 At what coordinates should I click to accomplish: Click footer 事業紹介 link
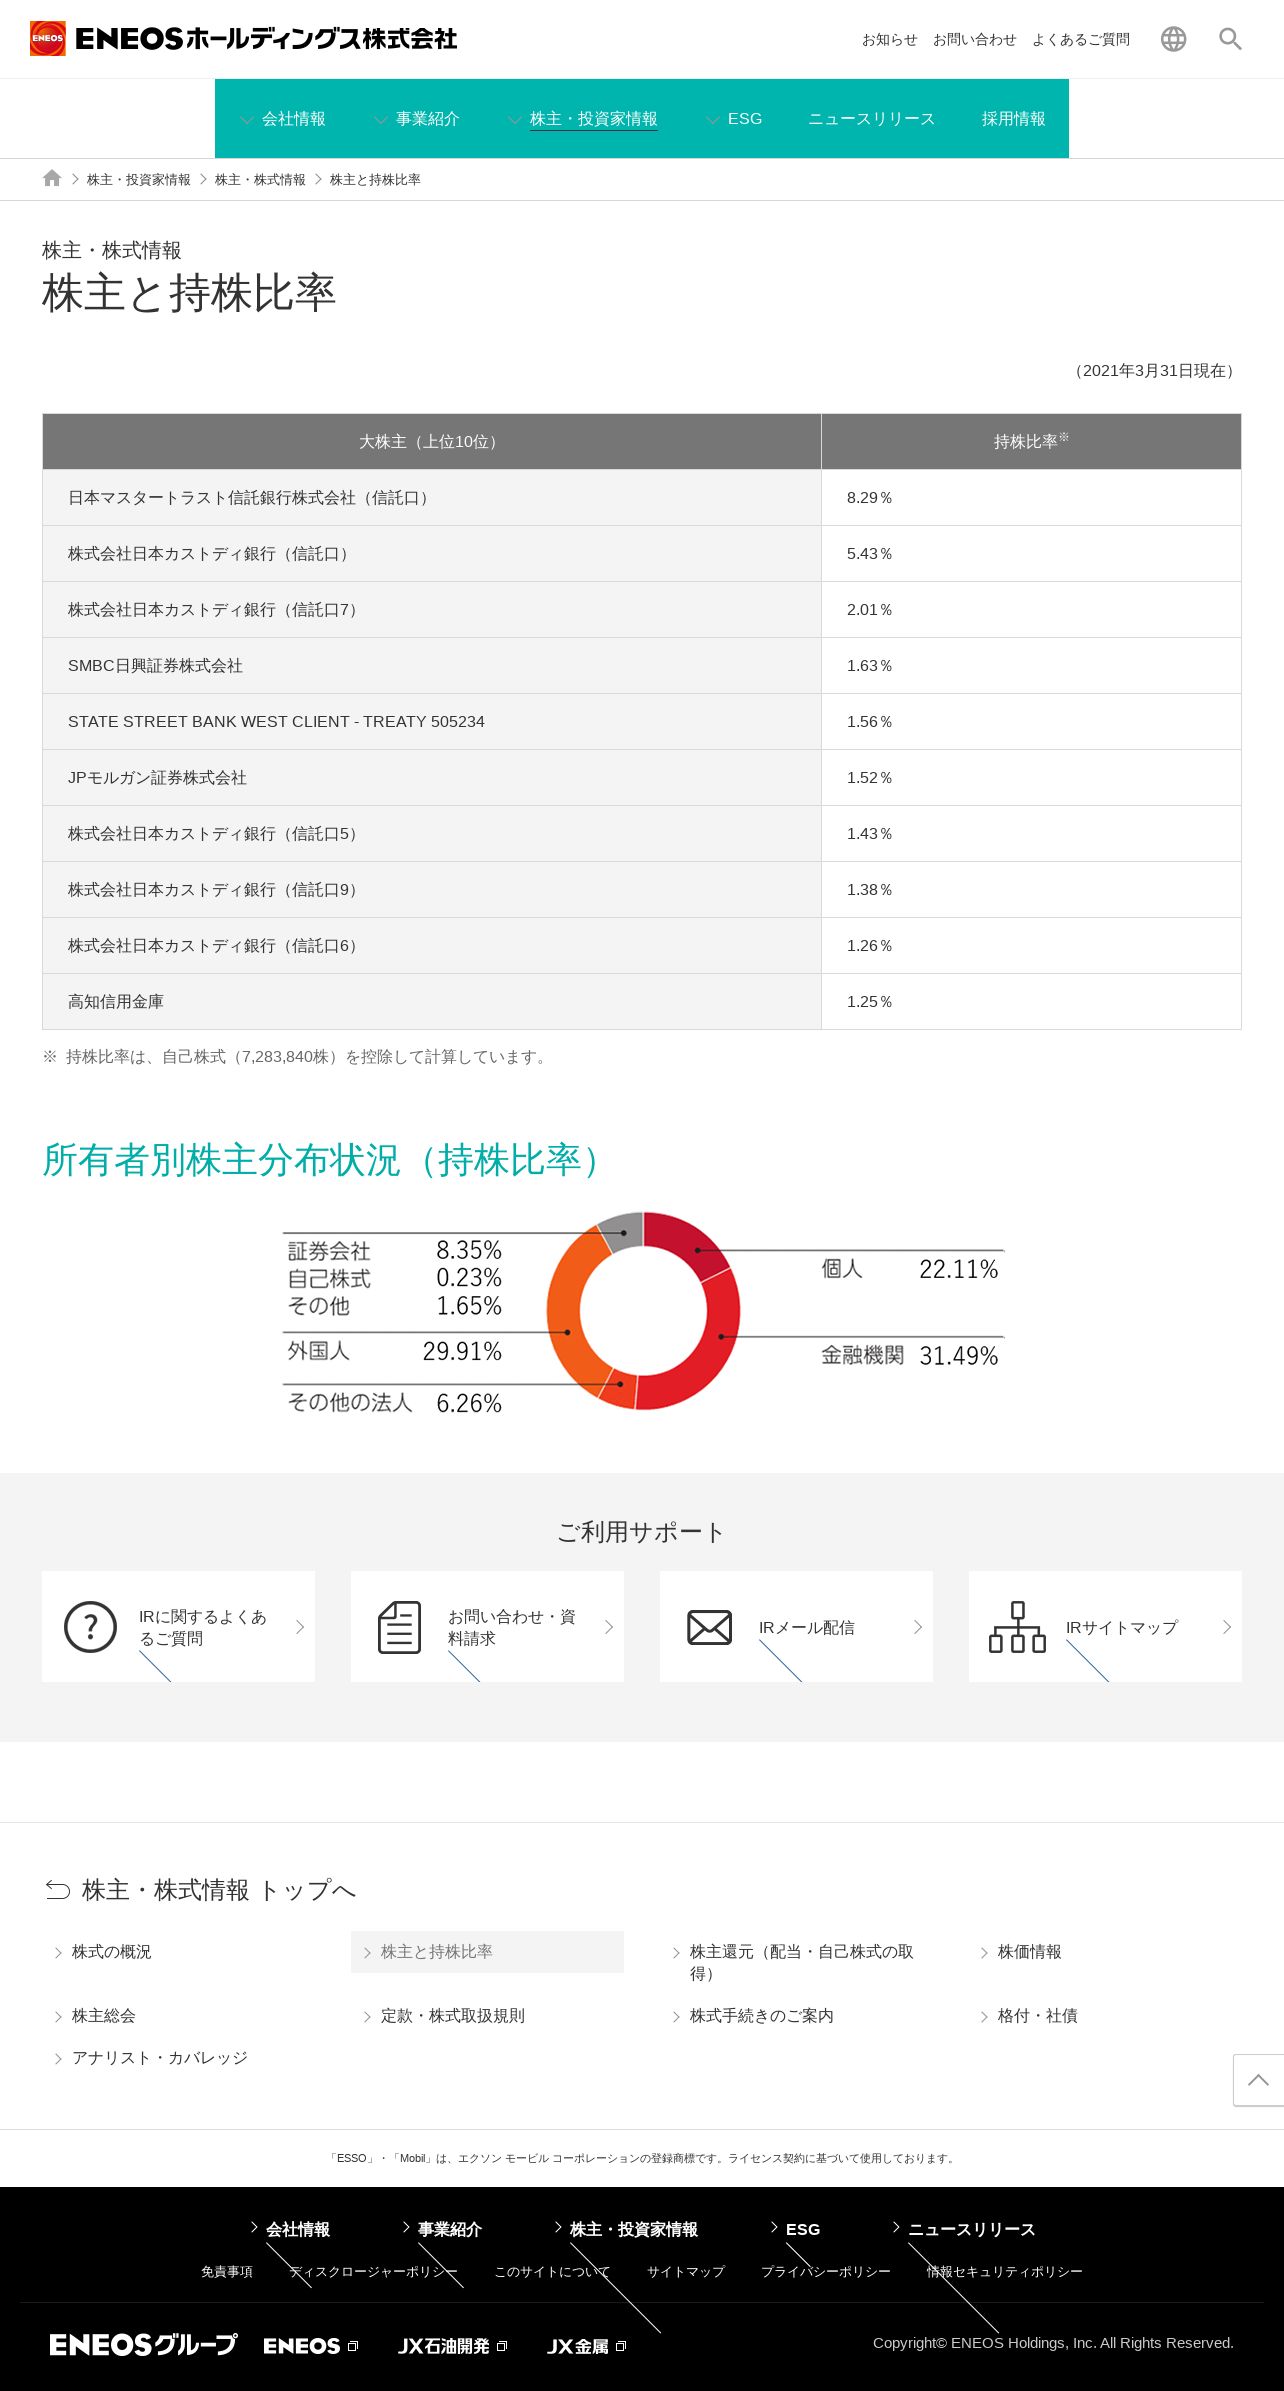[x=449, y=2229]
